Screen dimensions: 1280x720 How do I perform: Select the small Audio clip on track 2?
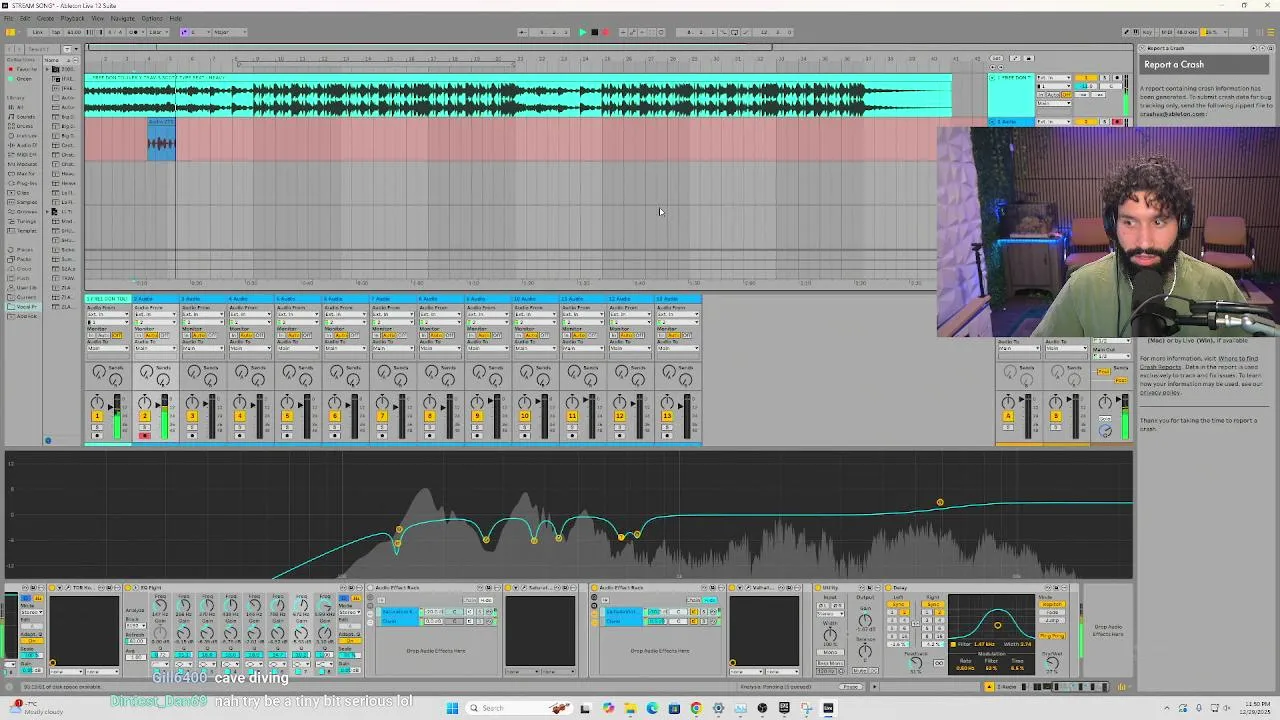161,140
